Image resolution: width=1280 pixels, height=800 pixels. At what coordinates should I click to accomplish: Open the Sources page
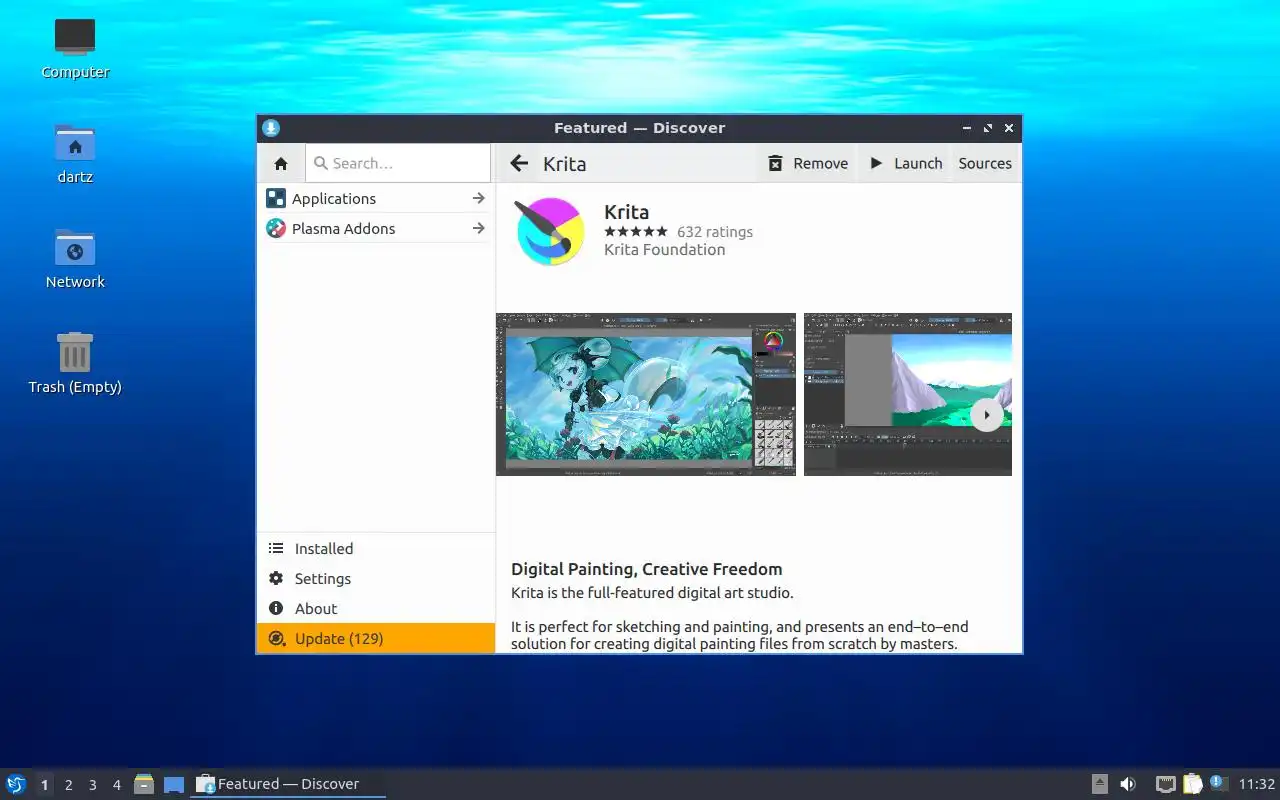985,163
